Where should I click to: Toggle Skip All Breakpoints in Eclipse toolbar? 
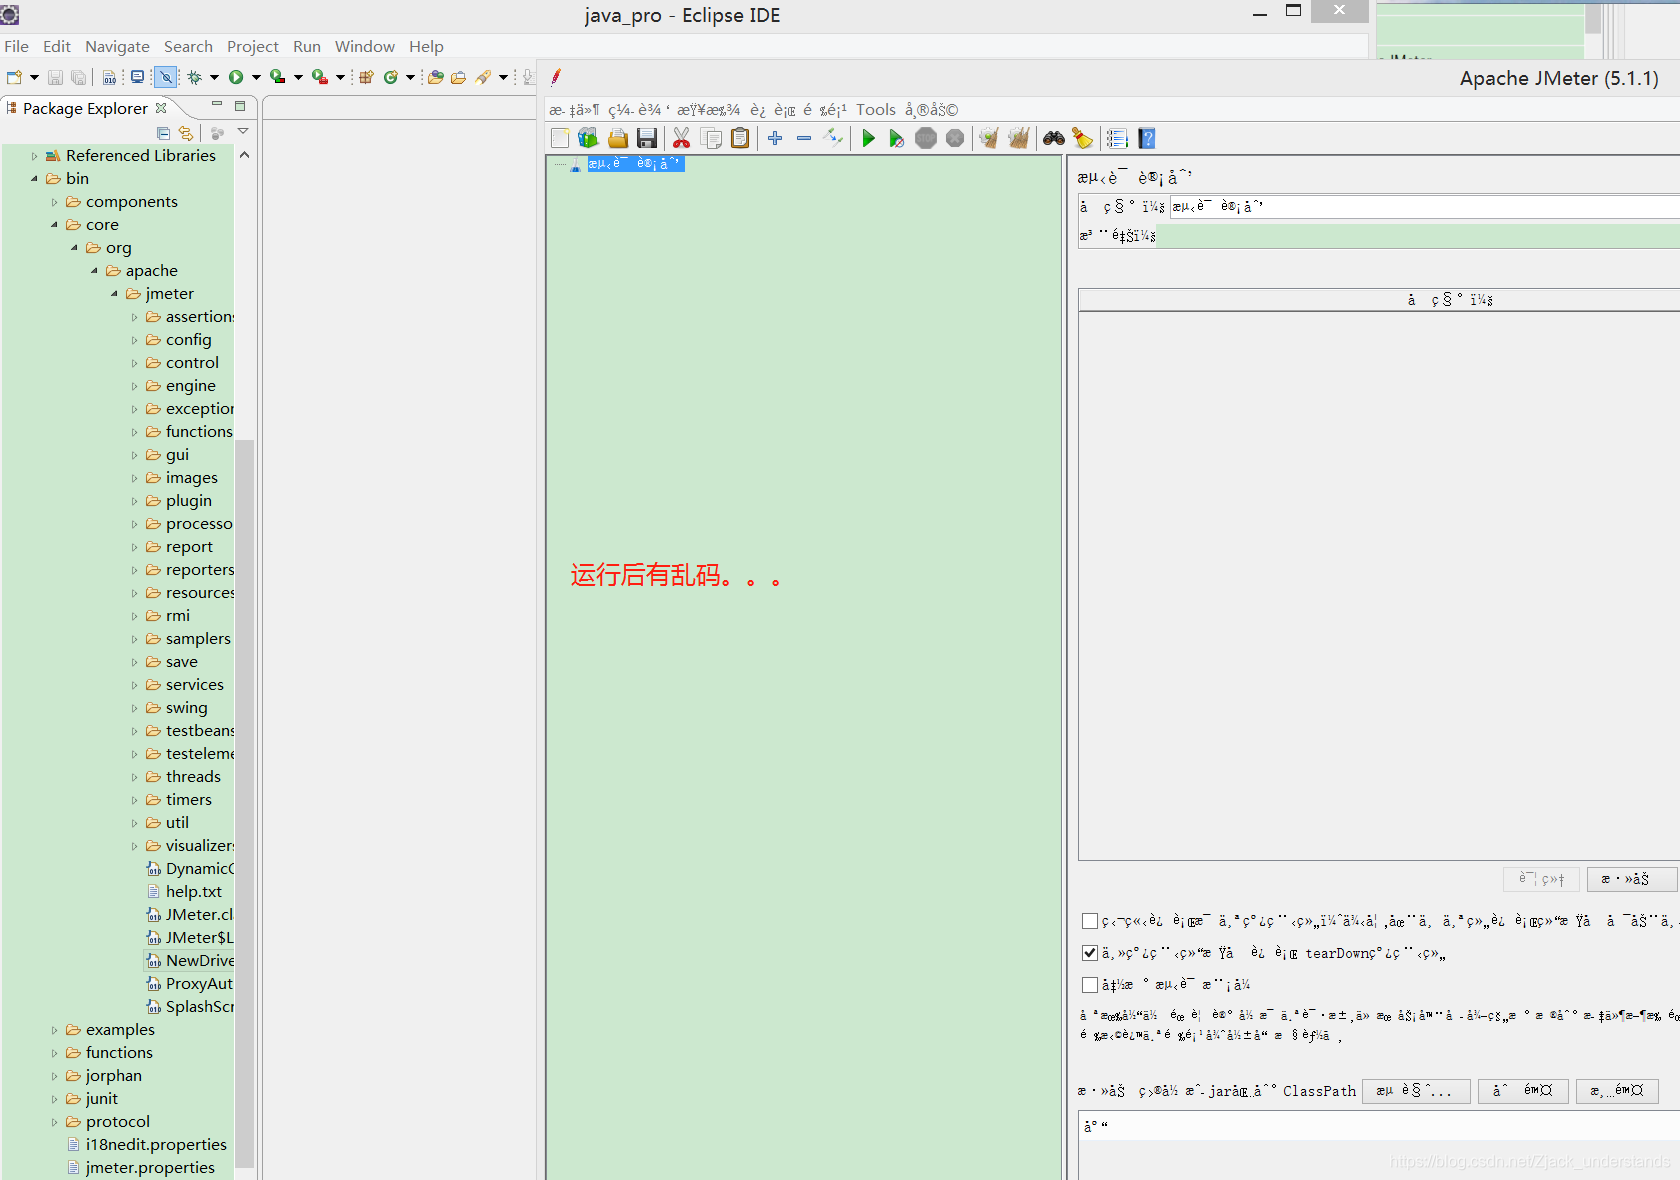pos(166,77)
